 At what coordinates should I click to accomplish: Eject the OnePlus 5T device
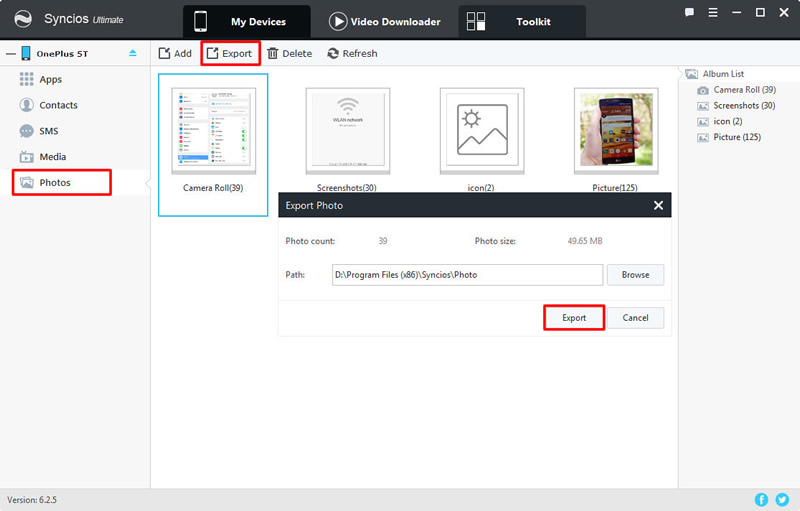133,53
